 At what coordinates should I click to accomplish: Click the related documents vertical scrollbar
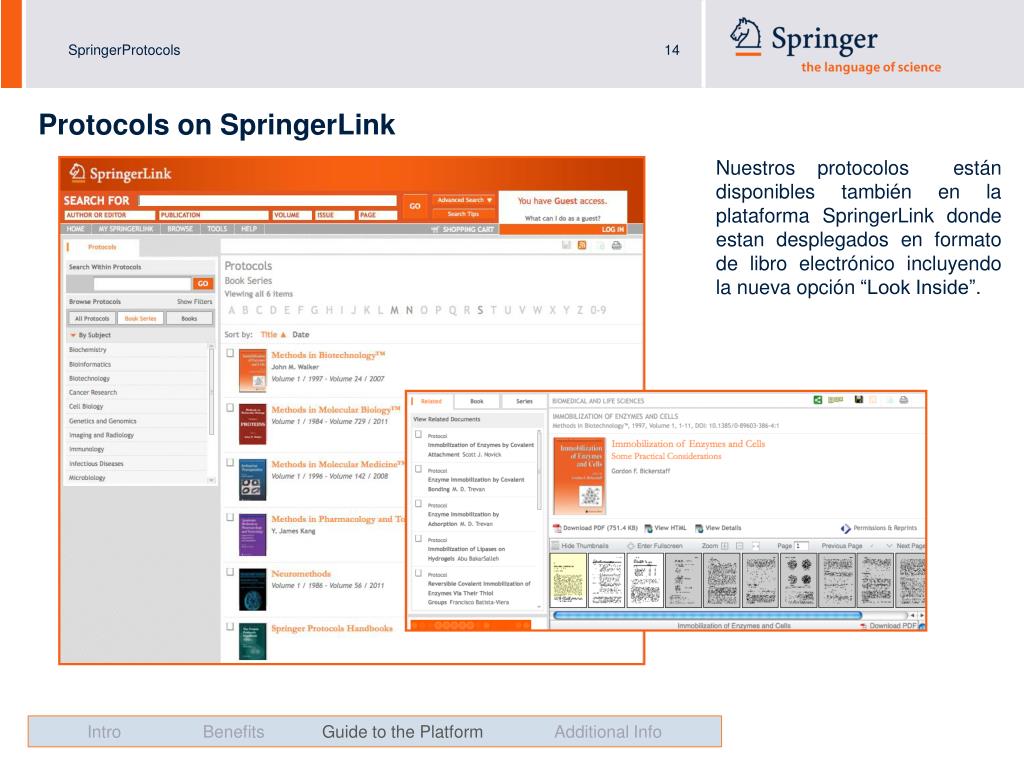pyautogui.click(x=539, y=470)
